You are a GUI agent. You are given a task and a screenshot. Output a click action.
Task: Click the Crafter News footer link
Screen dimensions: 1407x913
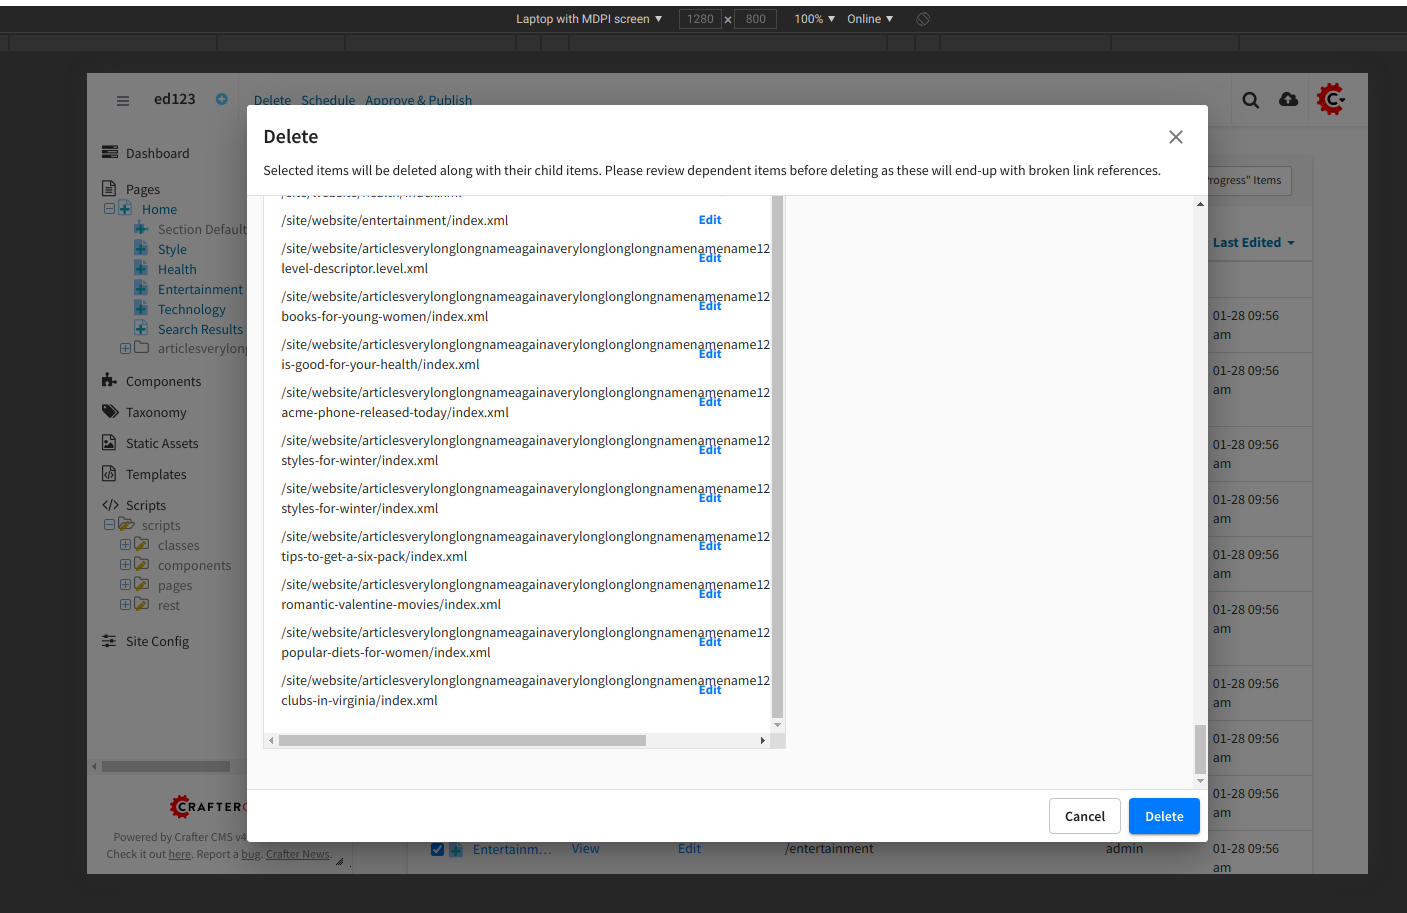coord(298,854)
